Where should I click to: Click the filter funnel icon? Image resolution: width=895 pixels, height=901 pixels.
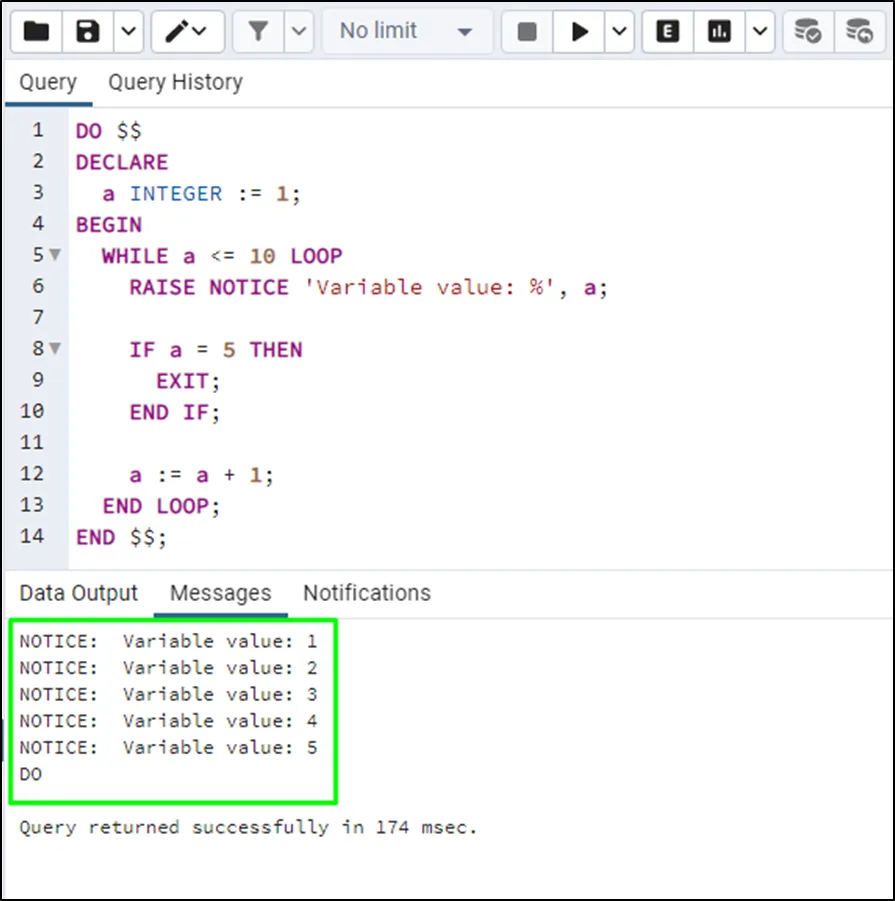tap(258, 32)
